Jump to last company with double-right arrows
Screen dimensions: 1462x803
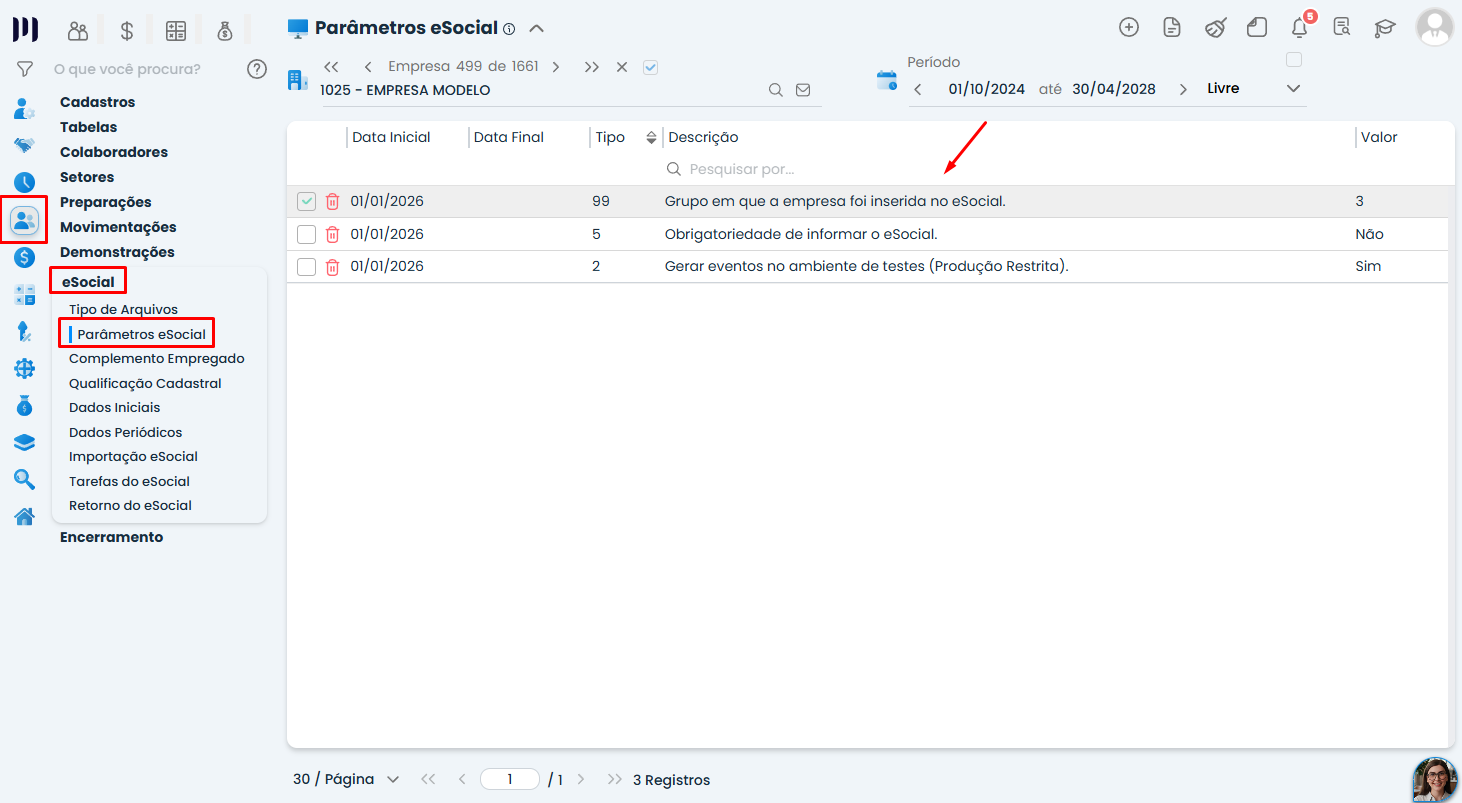[592, 67]
